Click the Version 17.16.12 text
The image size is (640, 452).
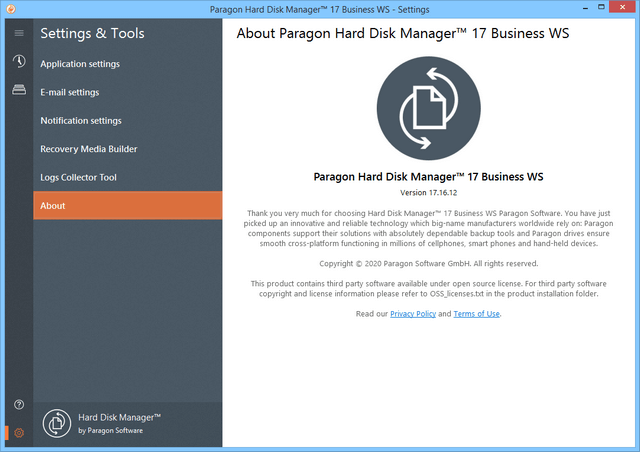tap(429, 193)
